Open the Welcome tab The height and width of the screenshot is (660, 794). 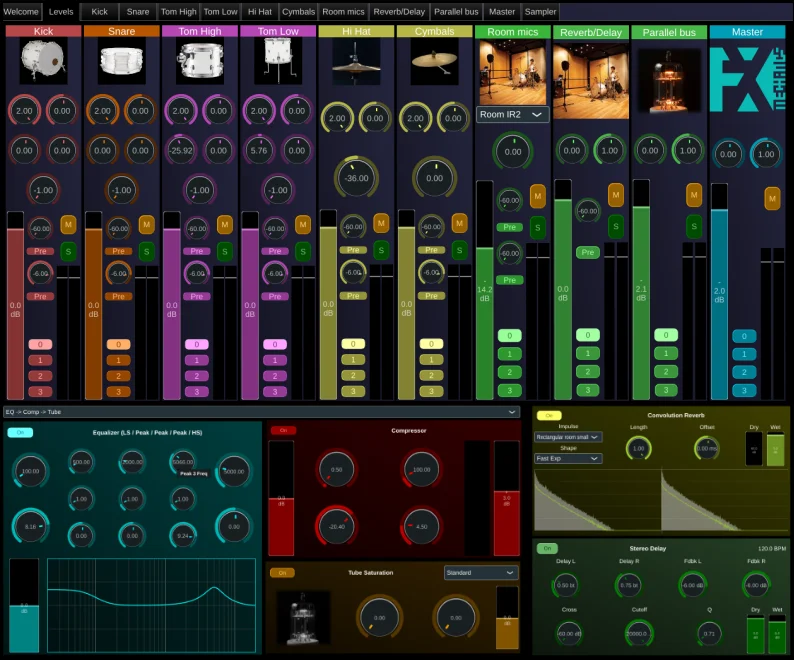coord(22,12)
